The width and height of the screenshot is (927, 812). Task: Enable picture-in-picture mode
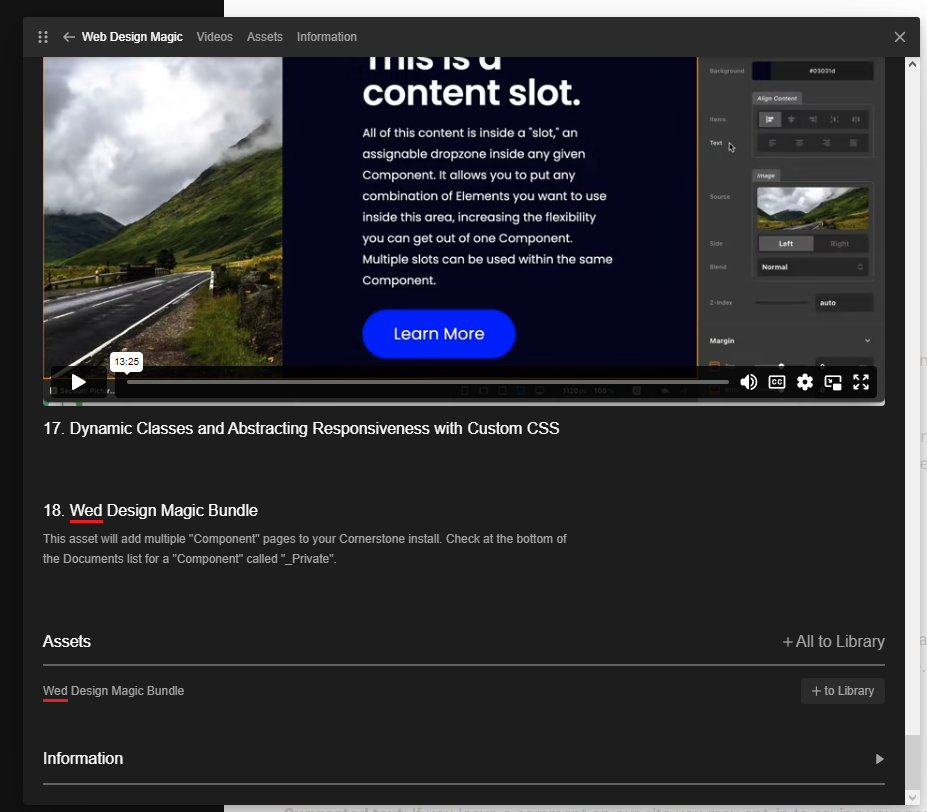[x=833, y=382]
